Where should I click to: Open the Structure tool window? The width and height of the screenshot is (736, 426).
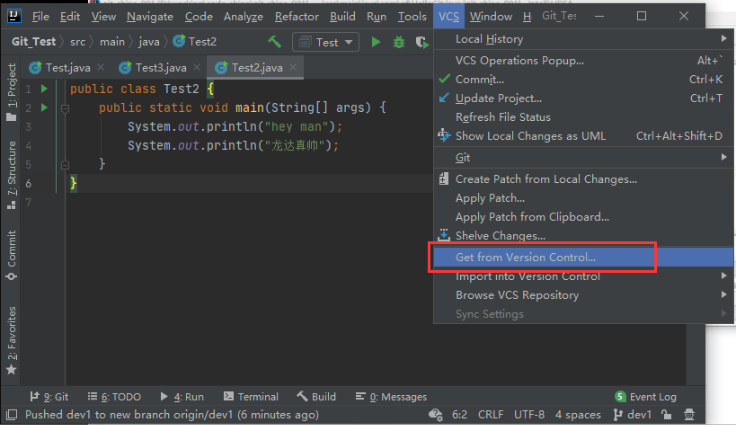click(x=11, y=175)
